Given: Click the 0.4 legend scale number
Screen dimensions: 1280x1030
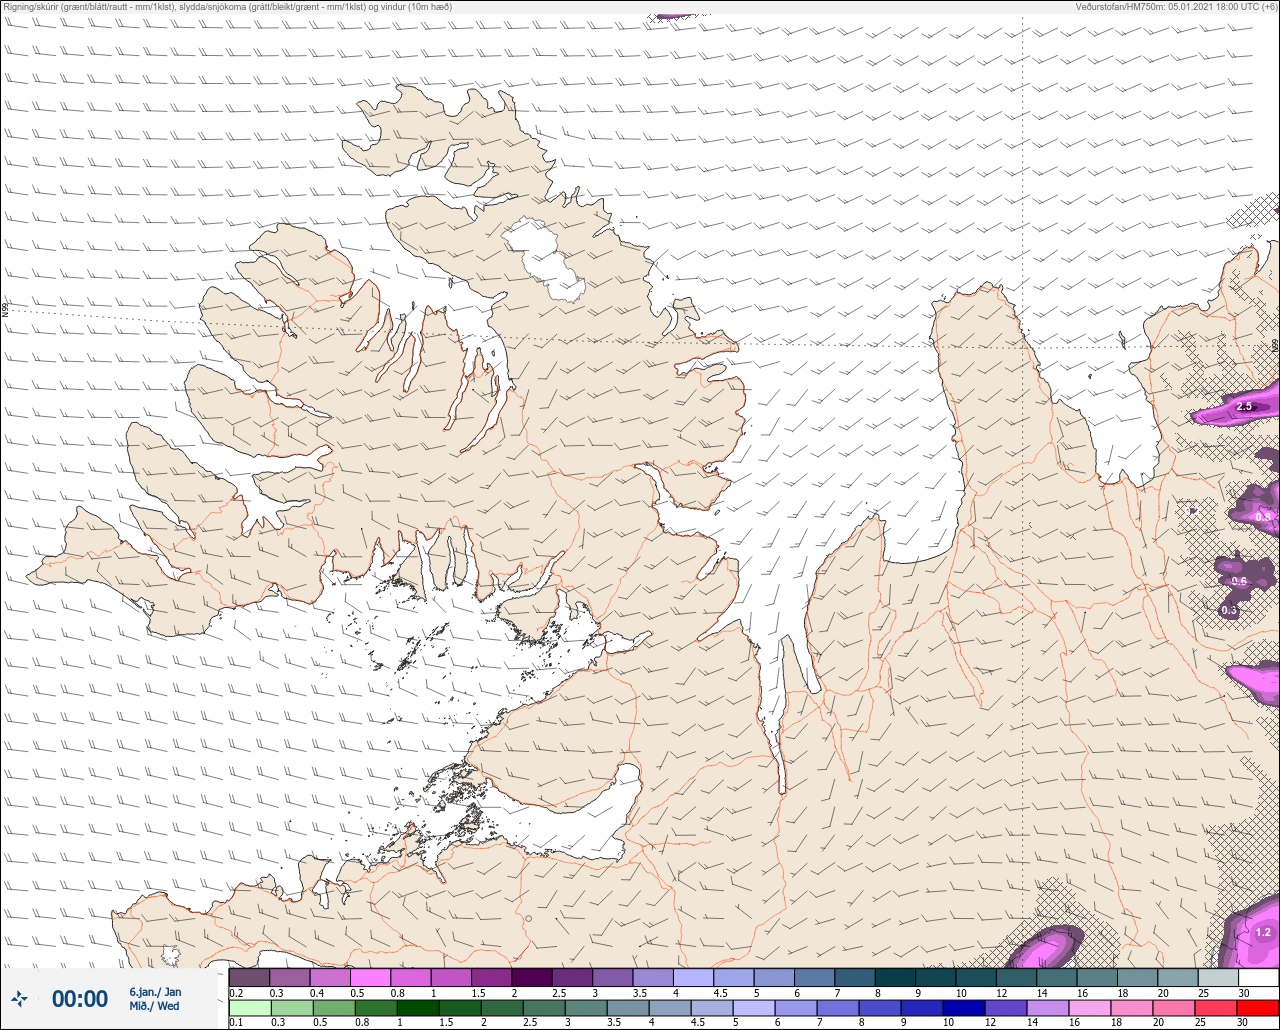Looking at the screenshot, I should point(317,992).
